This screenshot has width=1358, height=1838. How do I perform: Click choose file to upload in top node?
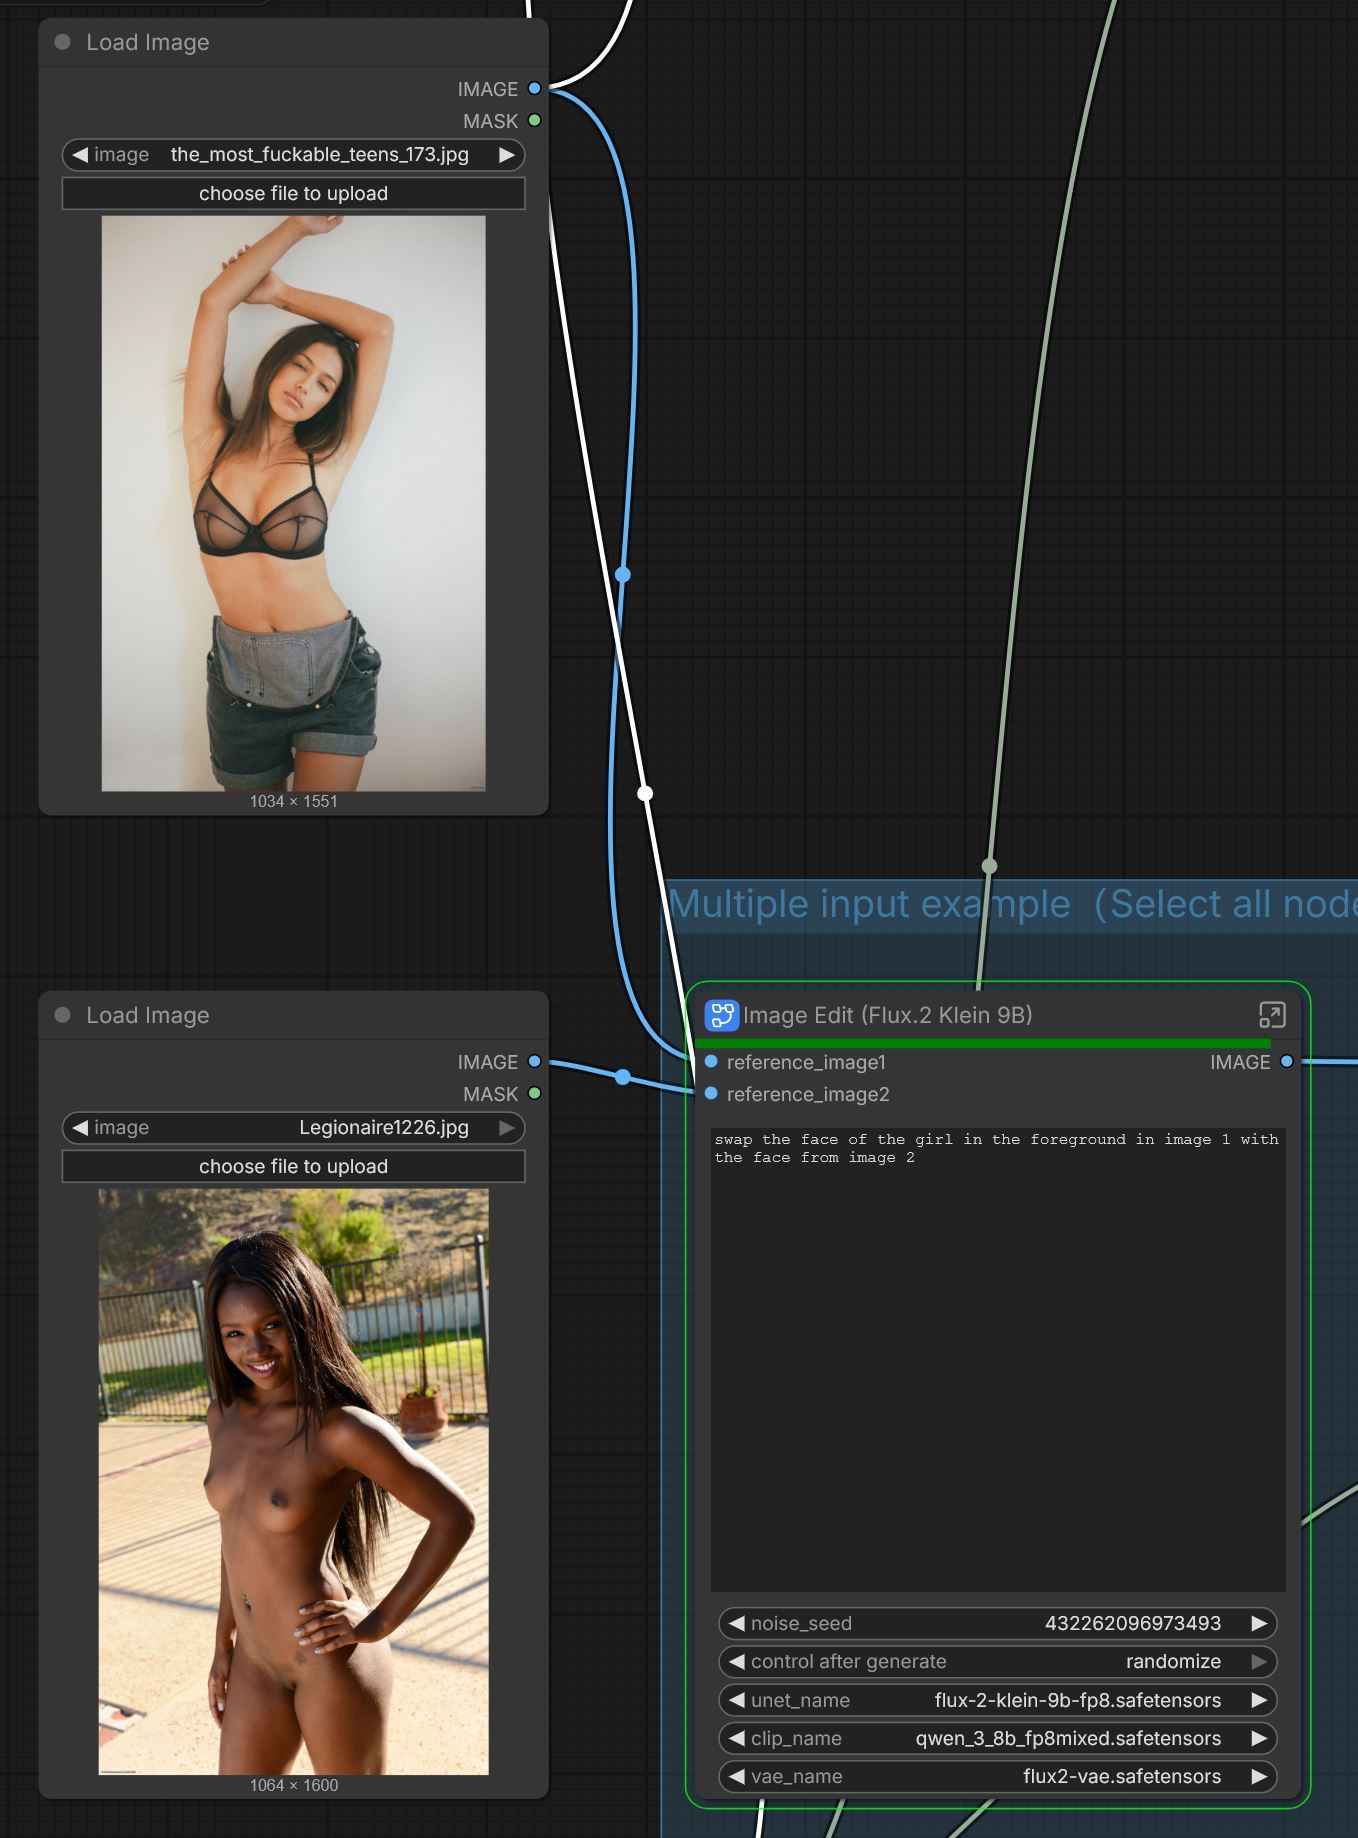[x=293, y=193]
